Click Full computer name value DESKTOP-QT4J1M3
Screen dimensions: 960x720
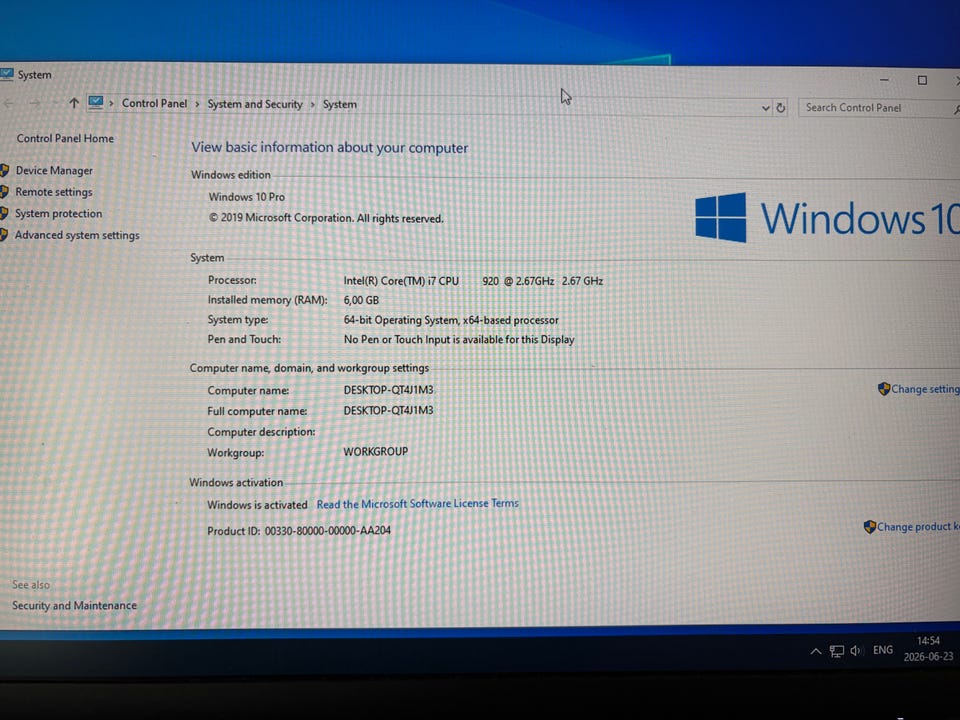(388, 410)
